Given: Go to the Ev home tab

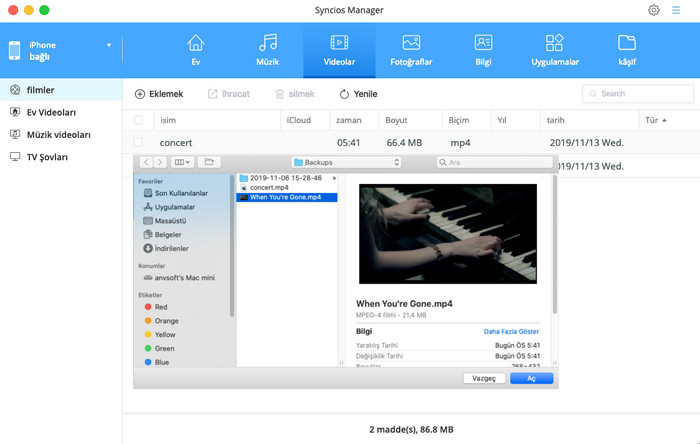Looking at the screenshot, I should pos(196,50).
